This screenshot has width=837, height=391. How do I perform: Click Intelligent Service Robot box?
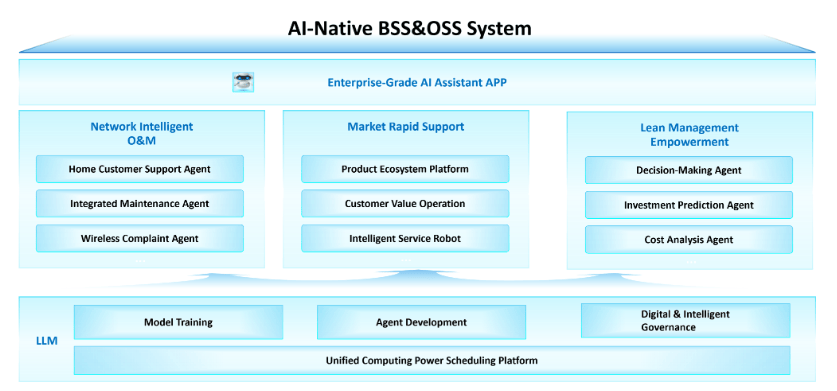(x=405, y=238)
